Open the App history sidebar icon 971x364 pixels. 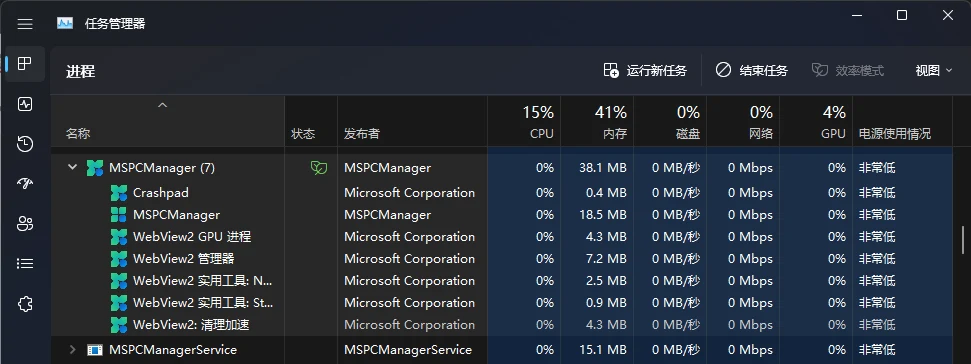(25, 144)
